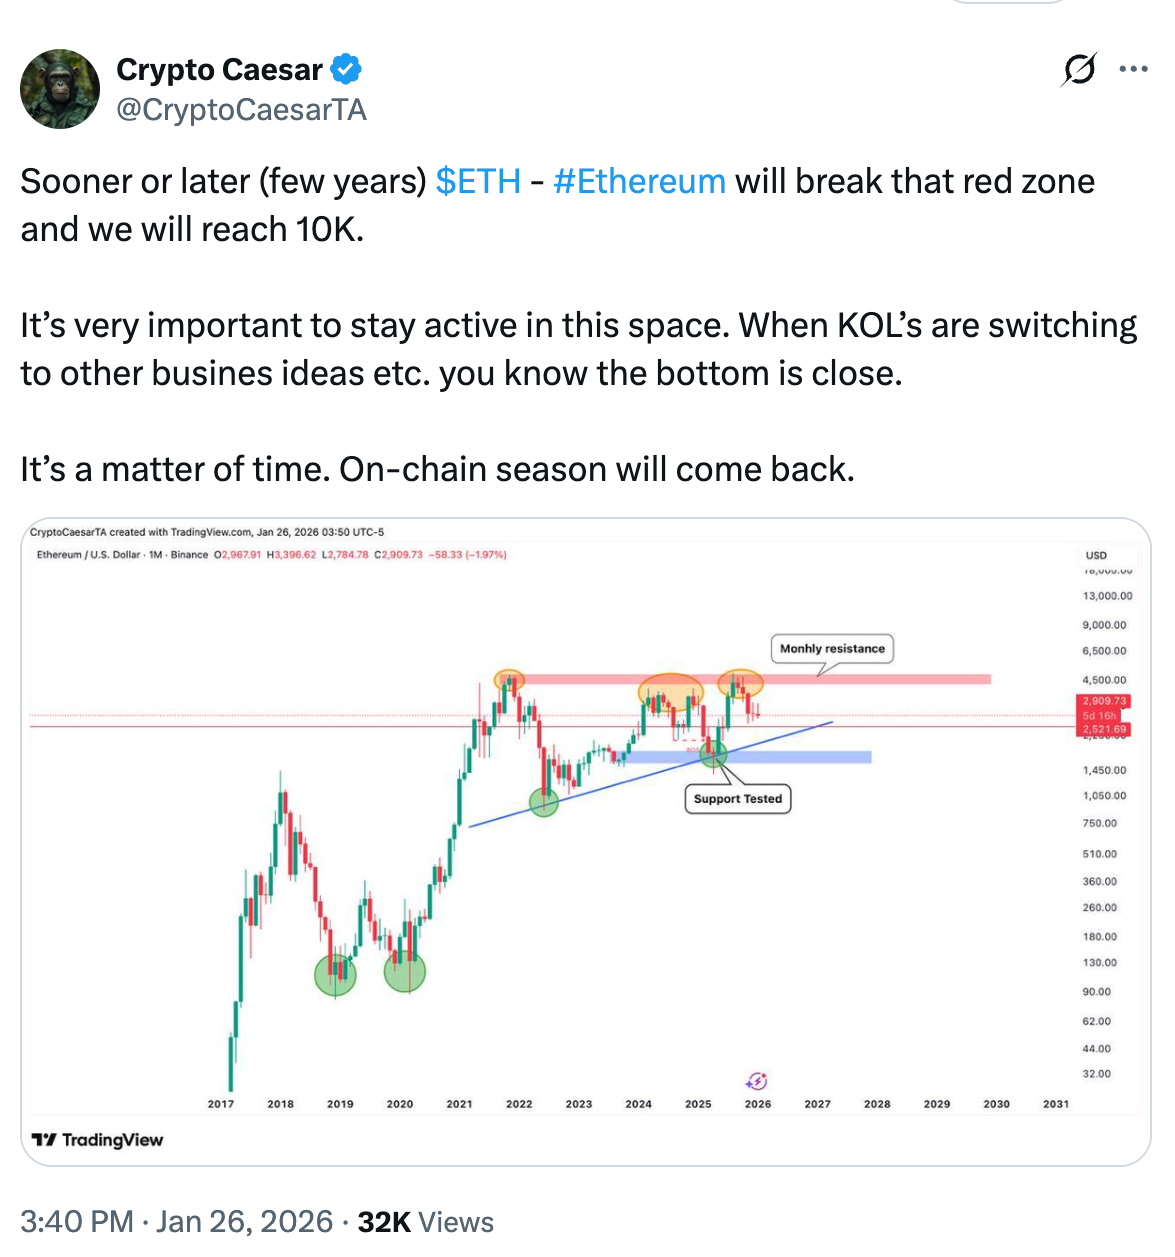Click the Crypto Caesar display name
Viewport: 1175px width, 1257px height.
pos(221,68)
